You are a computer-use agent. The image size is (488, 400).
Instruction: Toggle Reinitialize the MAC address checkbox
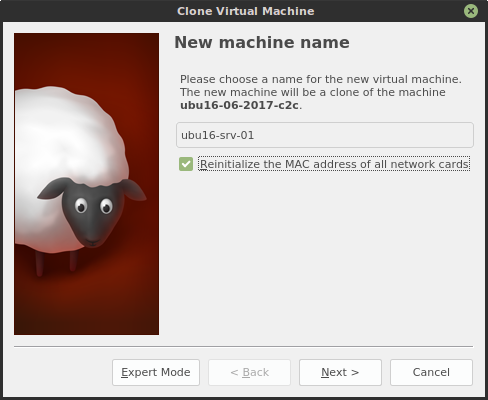[x=186, y=164]
